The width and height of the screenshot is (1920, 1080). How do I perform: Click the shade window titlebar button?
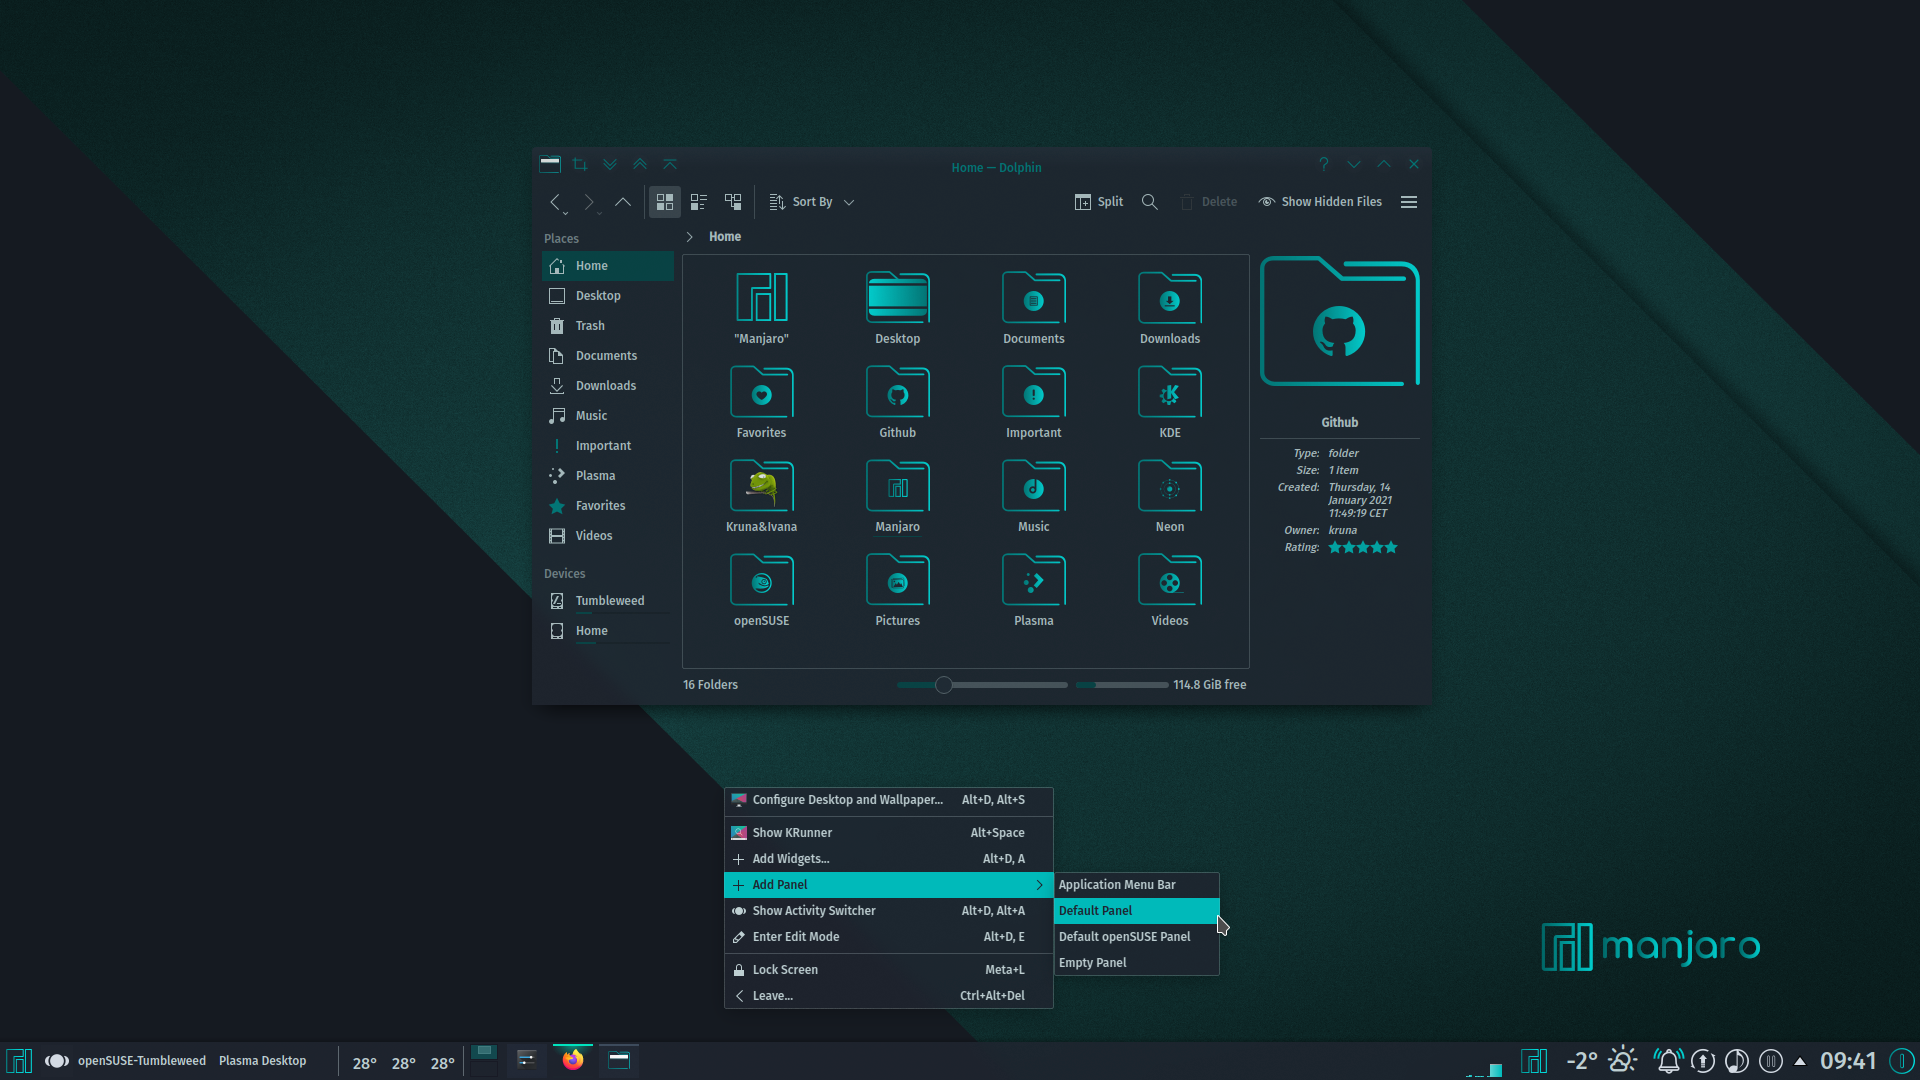point(670,164)
